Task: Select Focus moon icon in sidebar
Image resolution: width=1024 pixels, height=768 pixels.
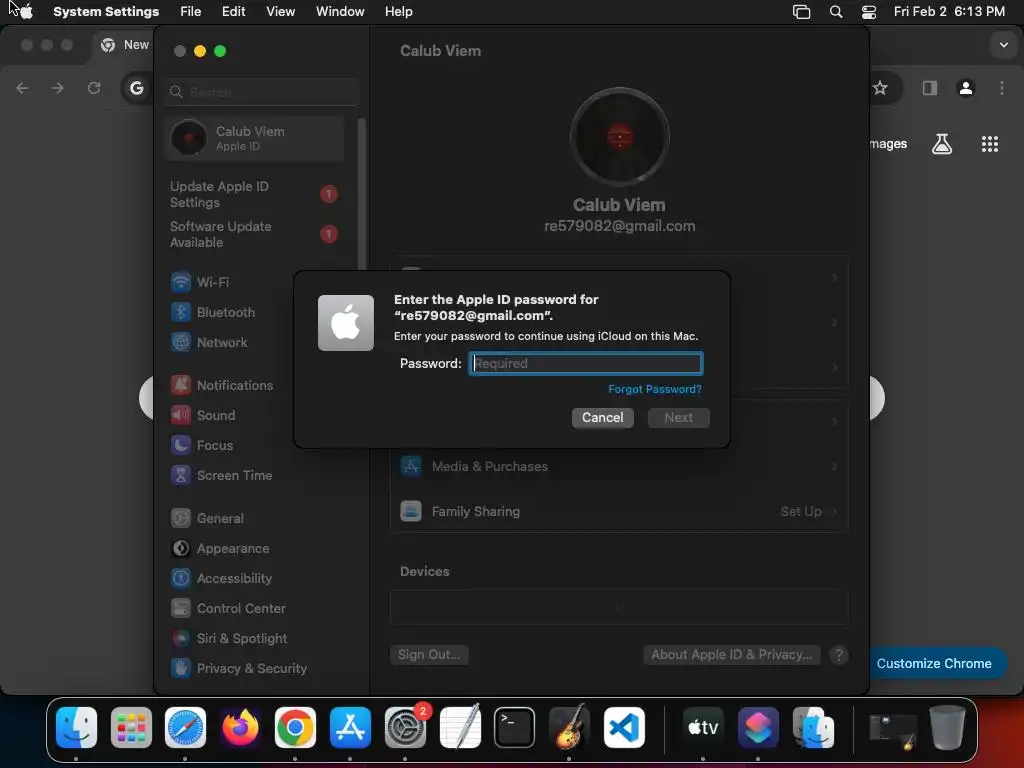Action: [x=181, y=445]
